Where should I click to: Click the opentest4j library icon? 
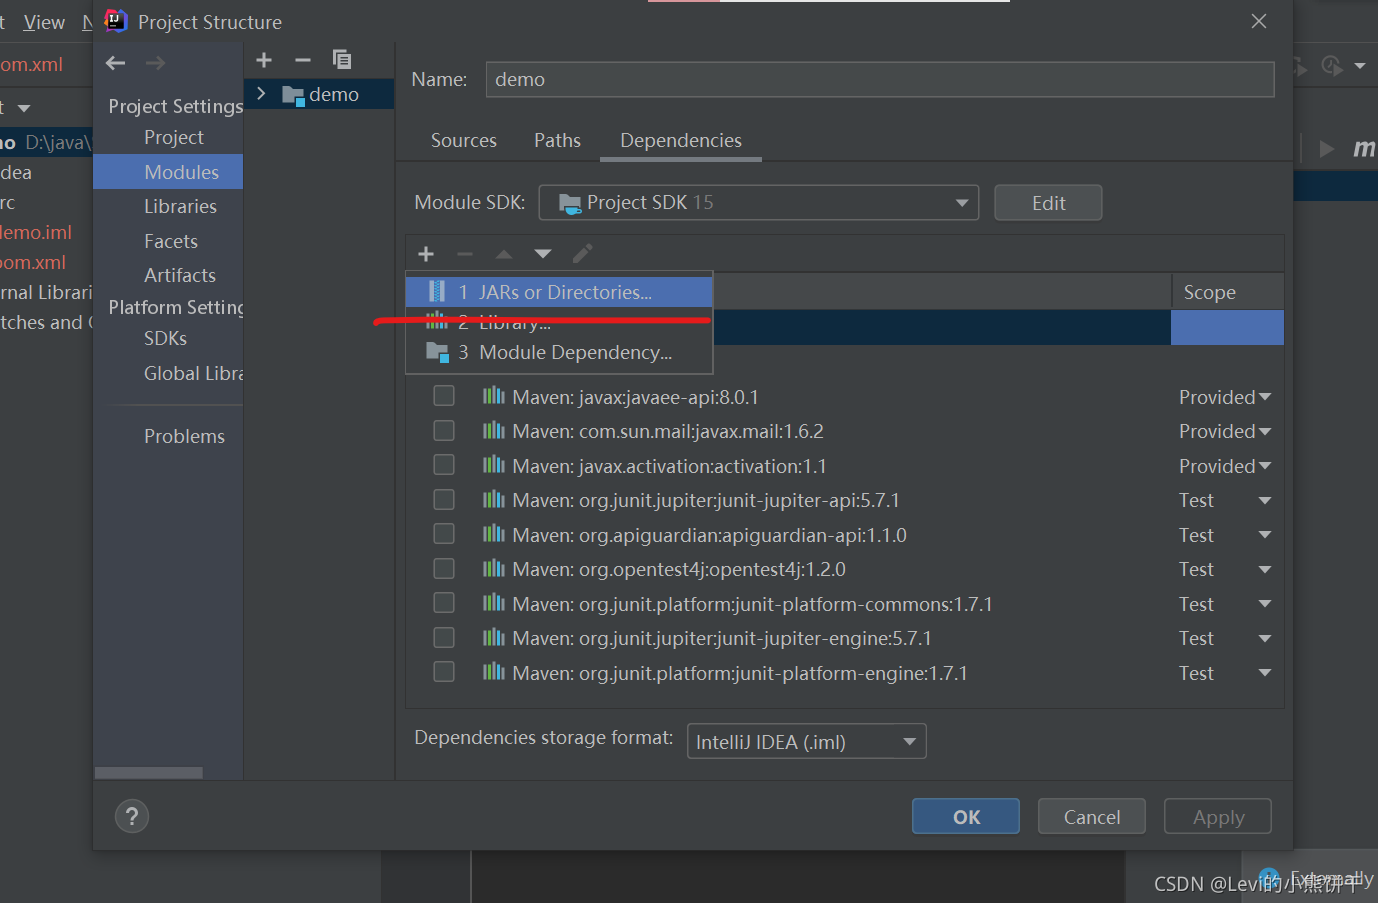(494, 568)
